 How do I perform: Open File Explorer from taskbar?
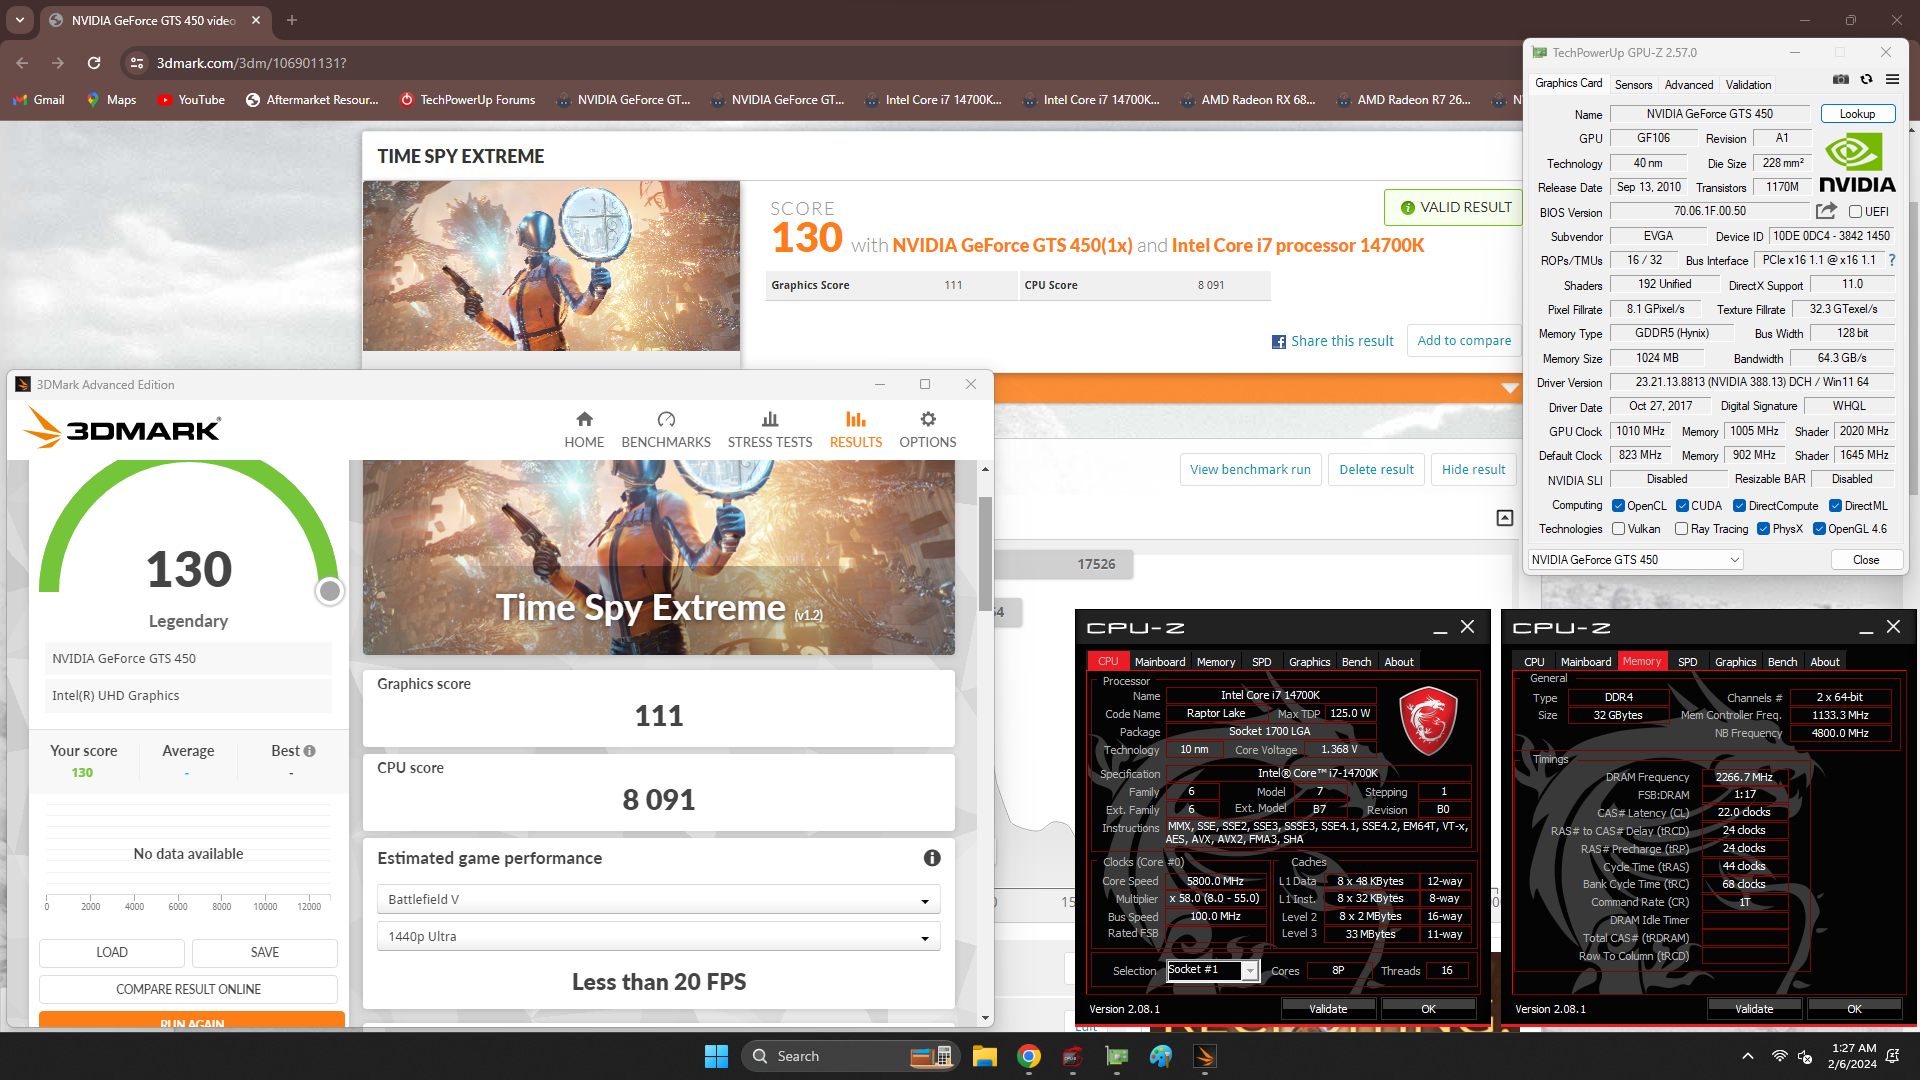(984, 1056)
